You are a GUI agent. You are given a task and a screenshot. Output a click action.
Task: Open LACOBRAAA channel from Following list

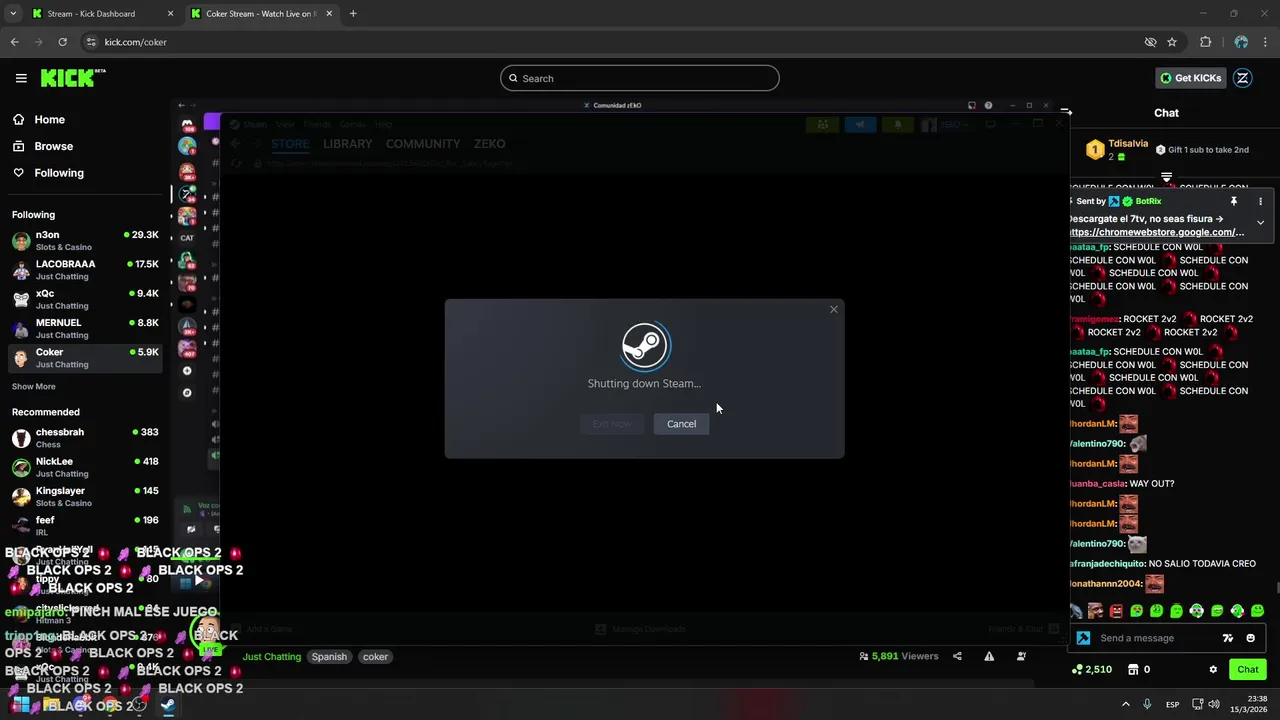[x=85, y=270]
